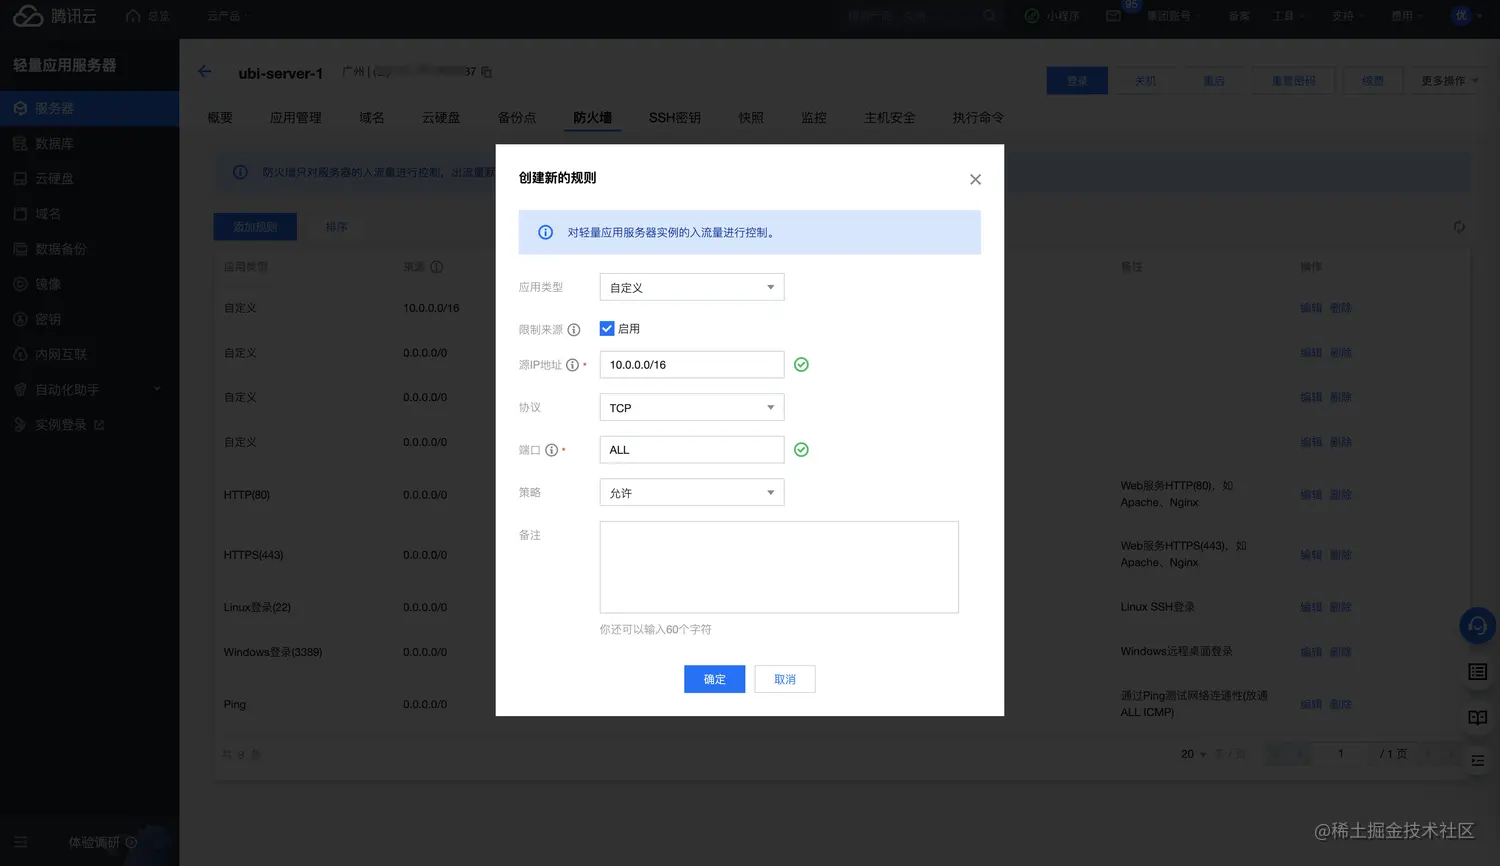
Task: Open the 20 per page dropdown
Action: [1193, 754]
